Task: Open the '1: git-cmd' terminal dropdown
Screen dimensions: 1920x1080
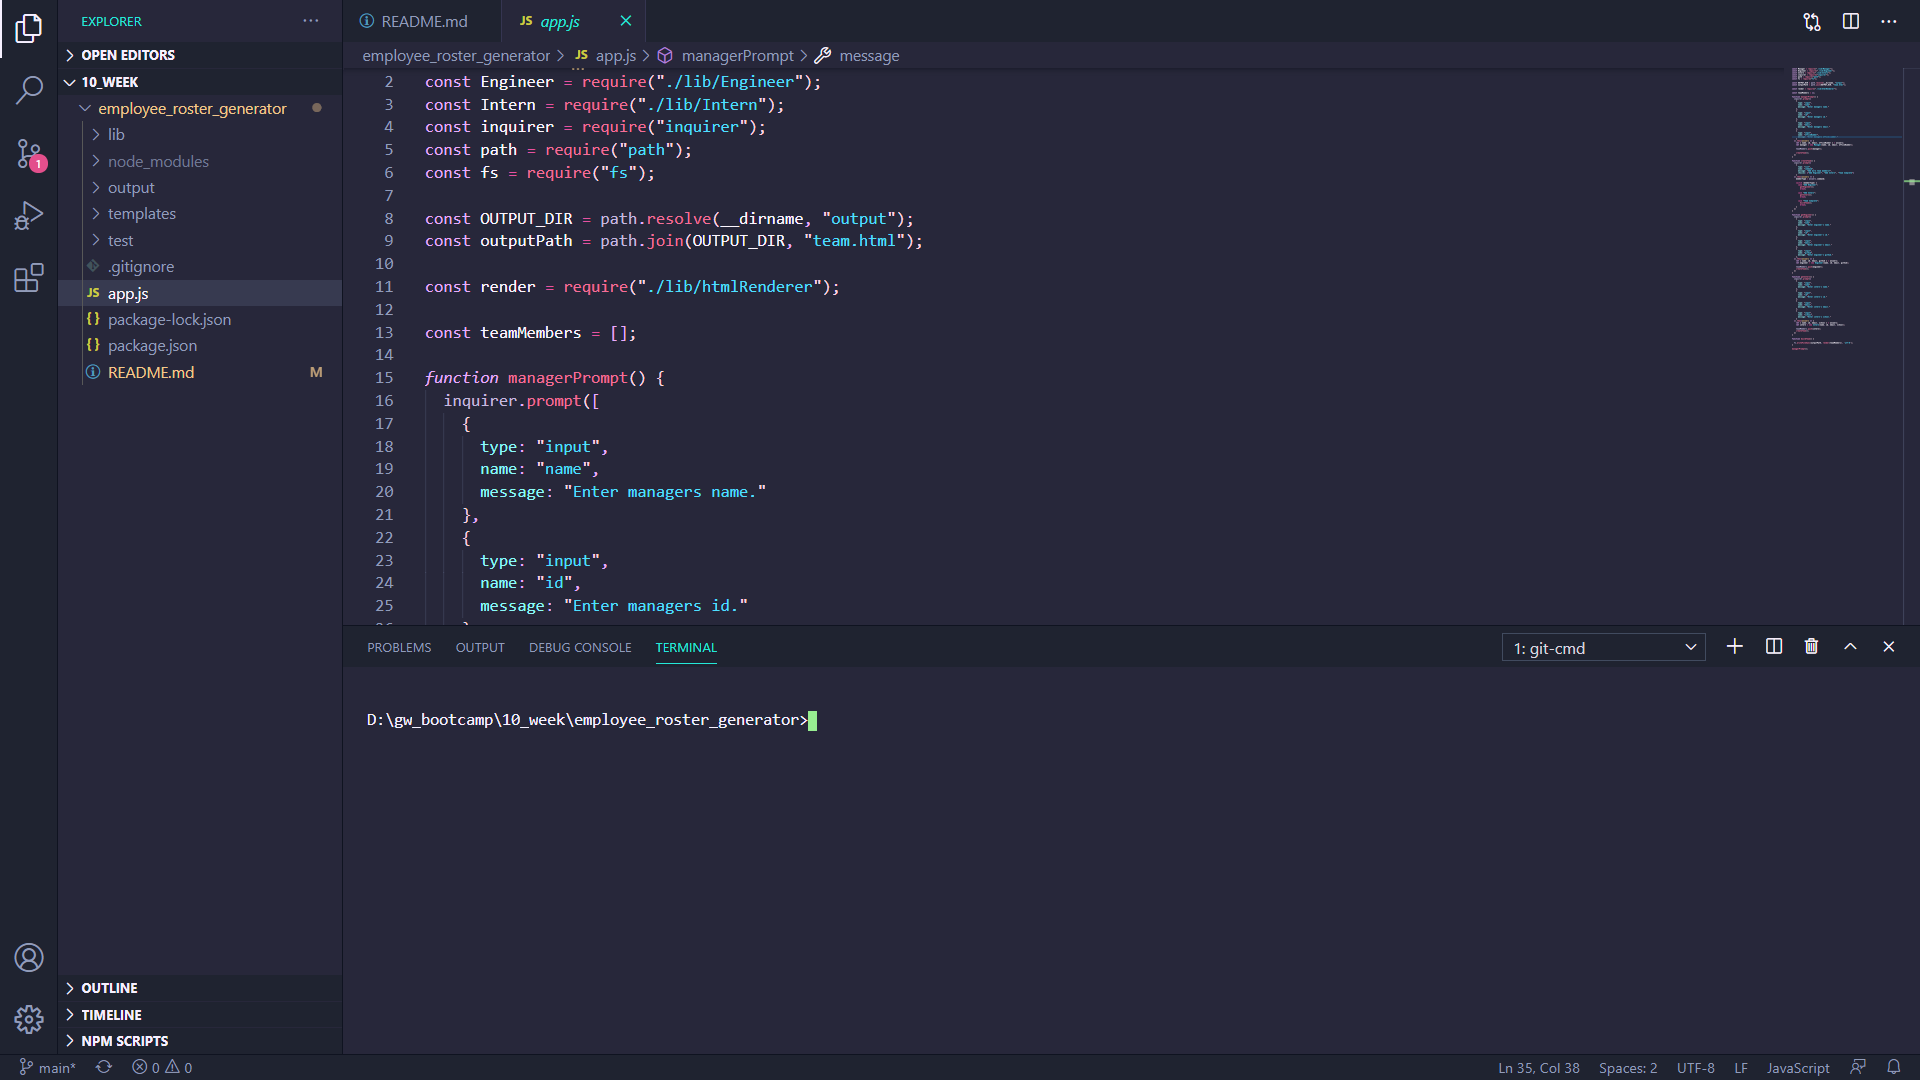Action: point(1602,647)
